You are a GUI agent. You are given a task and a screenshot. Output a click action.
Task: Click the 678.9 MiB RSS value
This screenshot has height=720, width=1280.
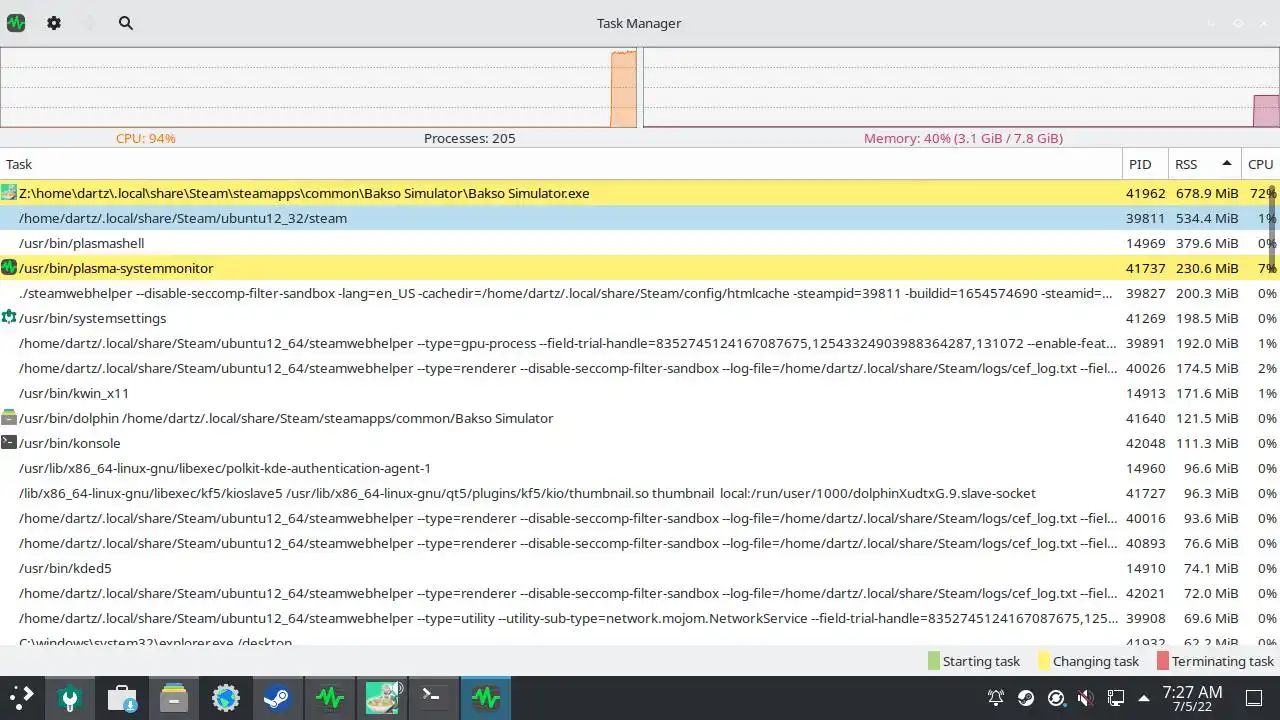pyautogui.click(x=1207, y=193)
